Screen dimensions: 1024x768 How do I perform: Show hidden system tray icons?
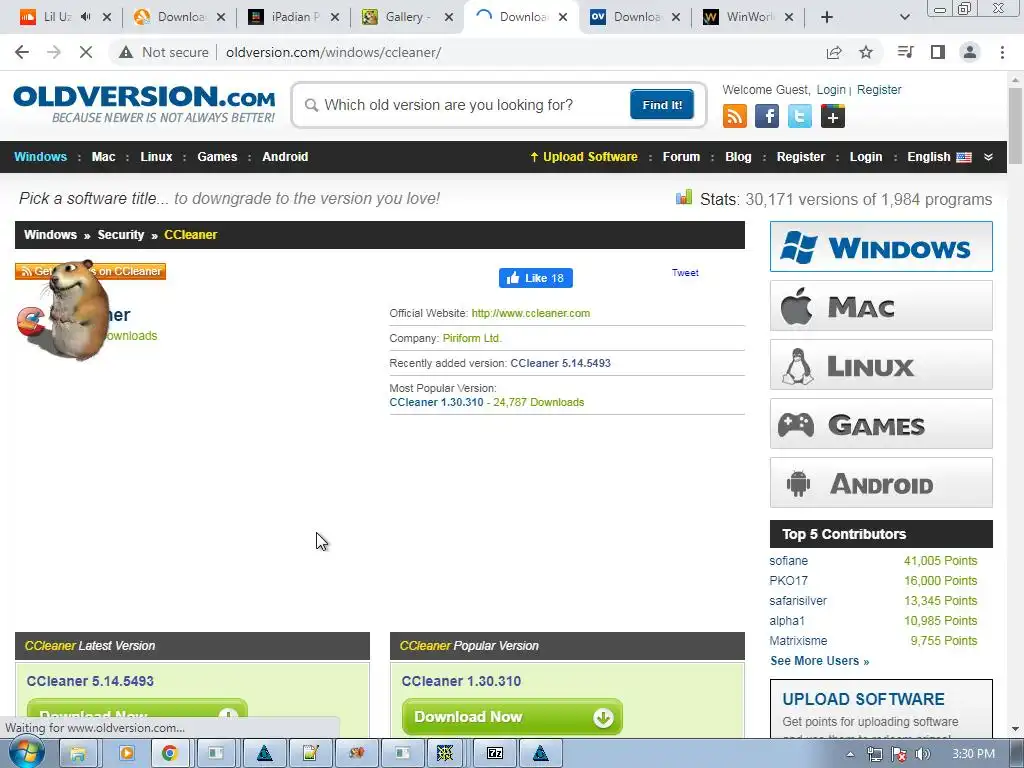tap(850, 754)
